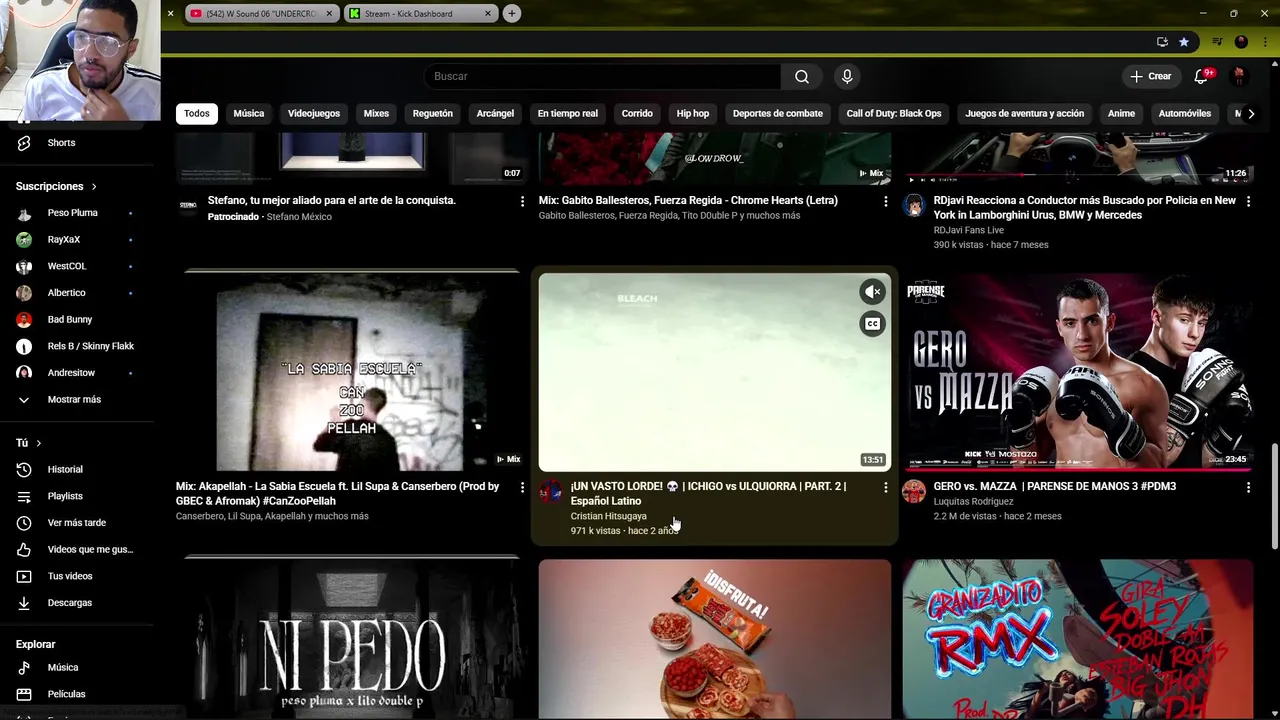
Task: Open the account avatar menu
Action: pos(1238,76)
